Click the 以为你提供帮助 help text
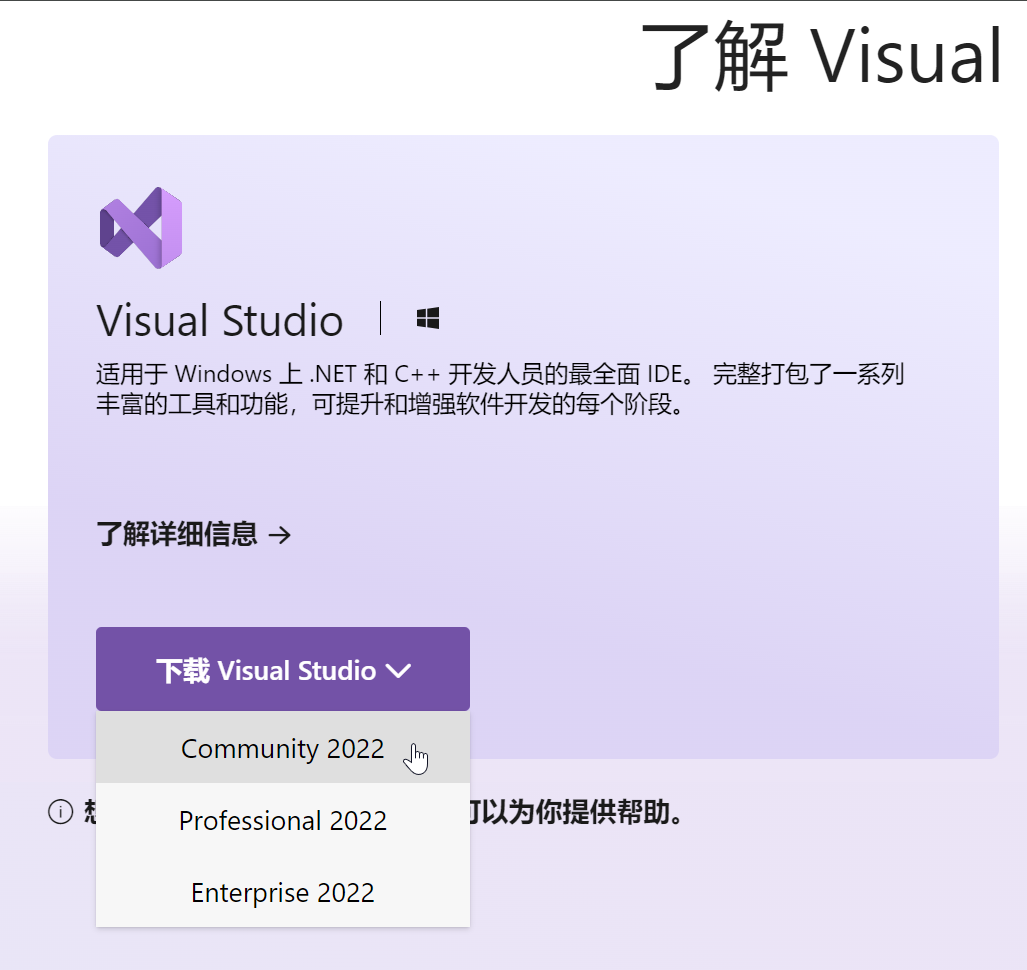The height and width of the screenshot is (970, 1027). point(576,812)
